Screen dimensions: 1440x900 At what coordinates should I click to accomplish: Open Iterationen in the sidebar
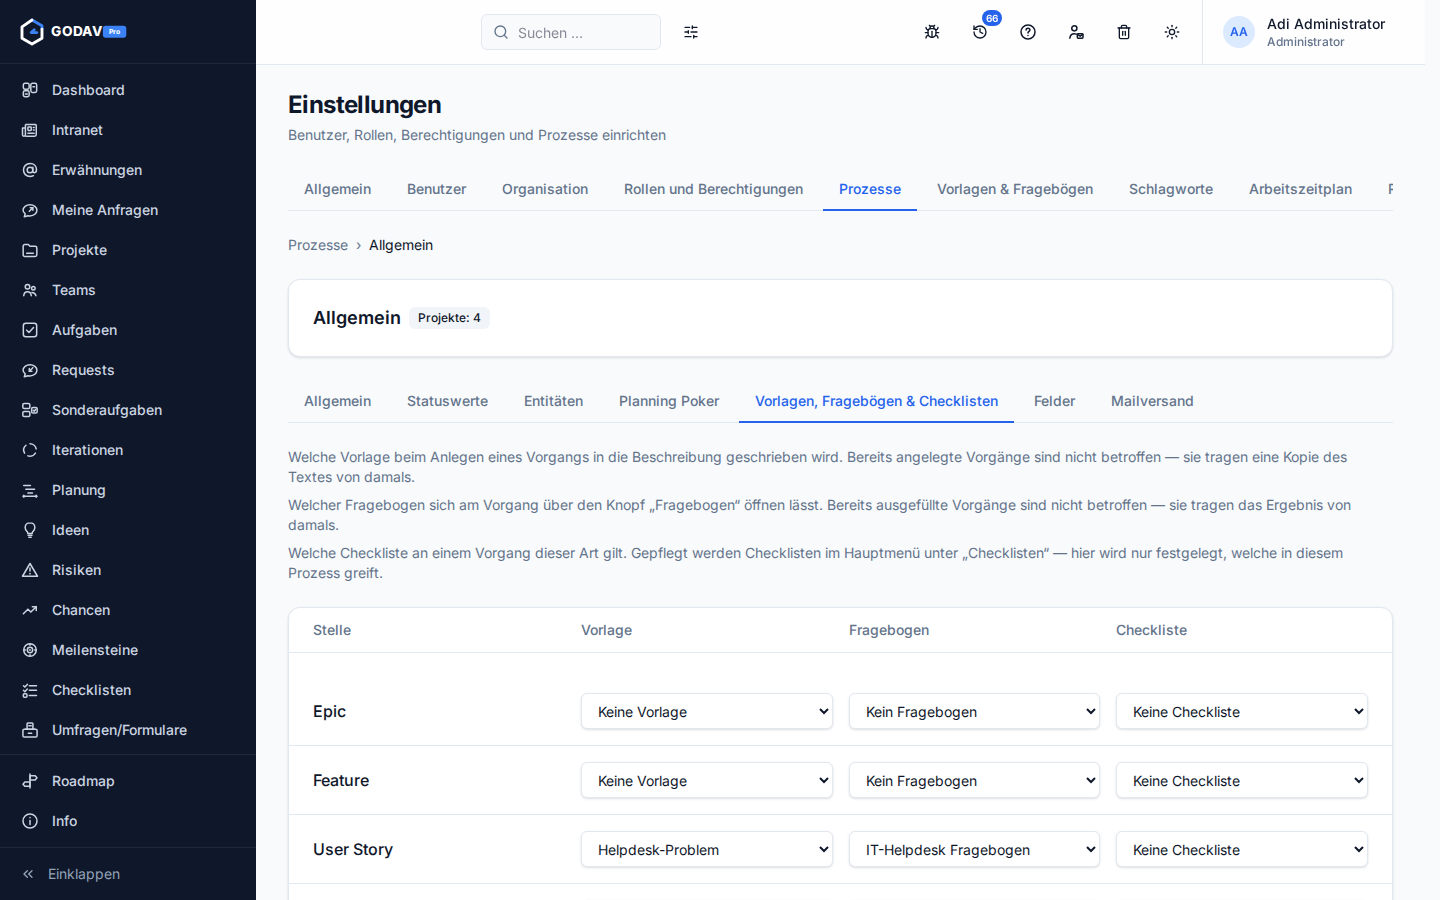point(128,450)
